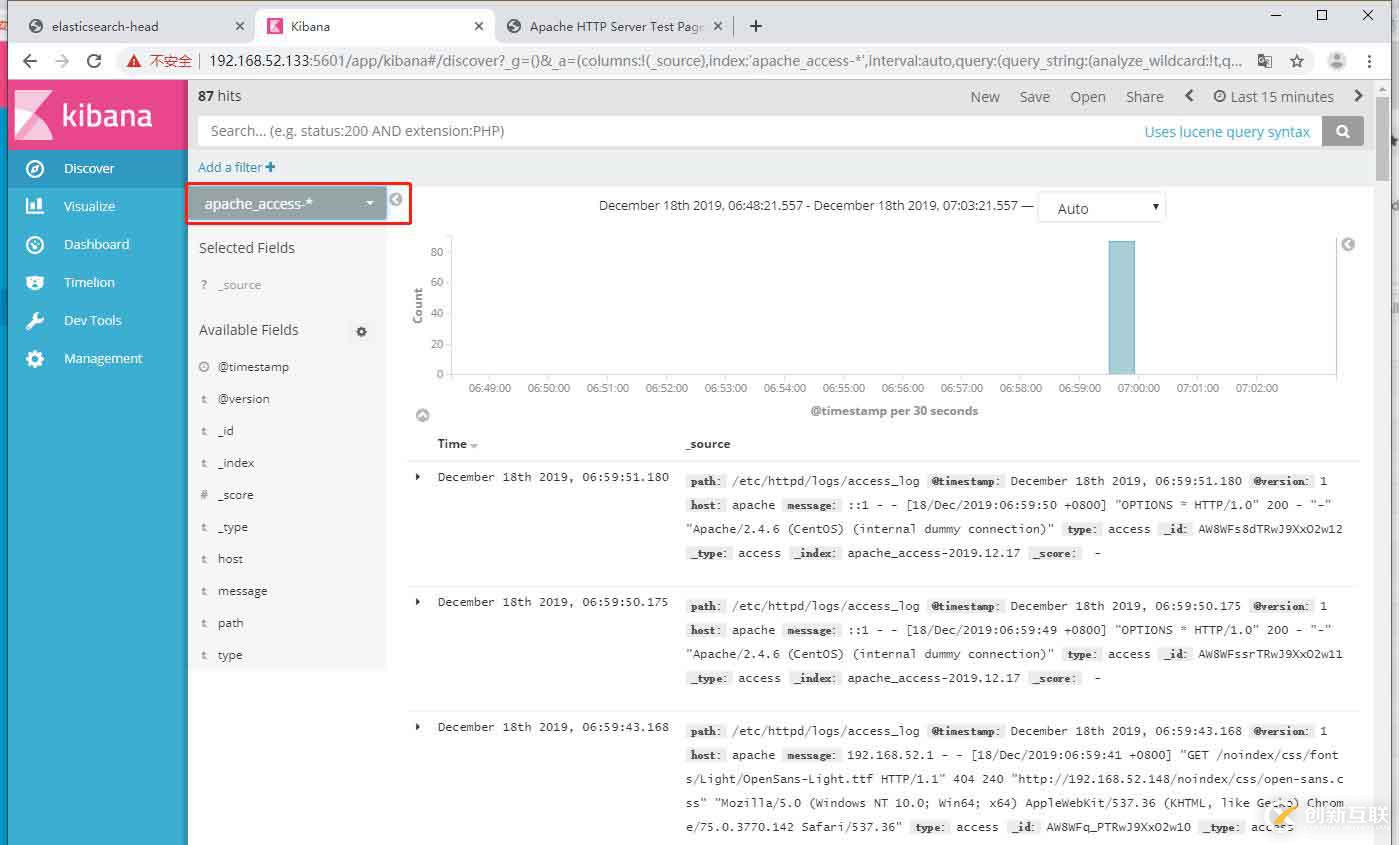Select the _id field
1399x845 pixels.
[x=225, y=431]
